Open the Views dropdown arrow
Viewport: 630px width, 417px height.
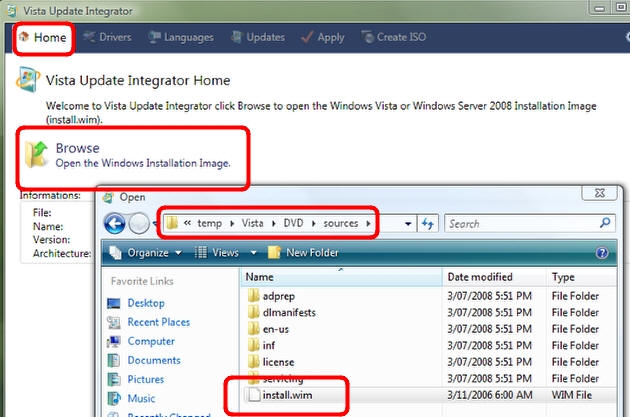(254, 253)
